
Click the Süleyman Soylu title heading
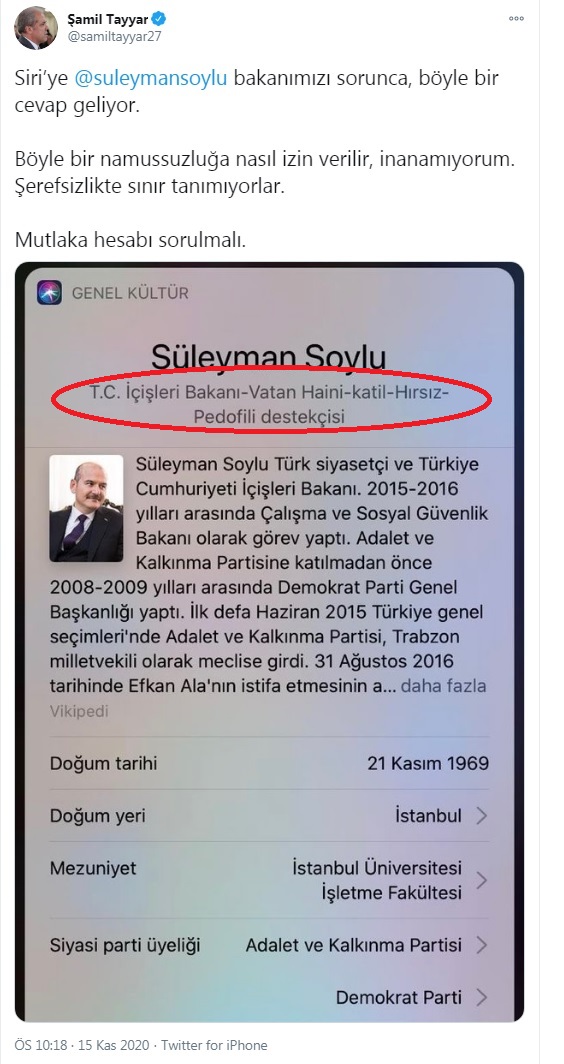269,355
